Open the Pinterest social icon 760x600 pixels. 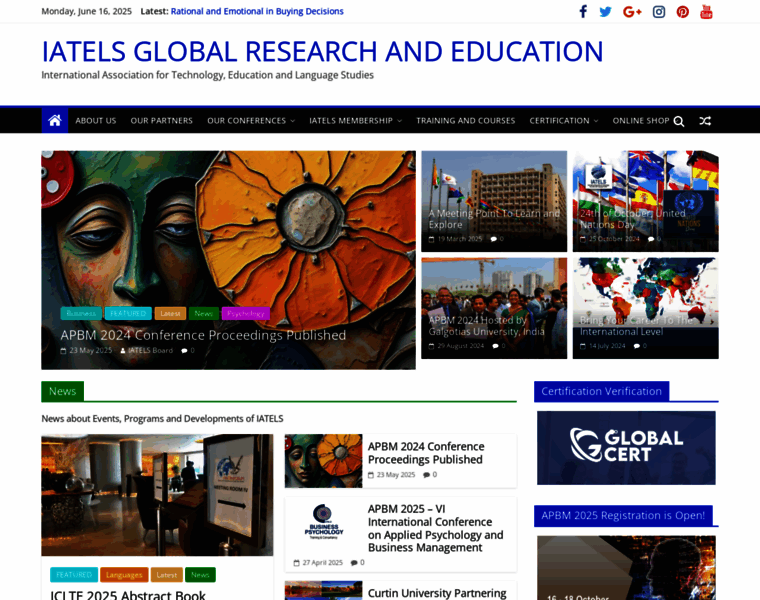tap(682, 12)
